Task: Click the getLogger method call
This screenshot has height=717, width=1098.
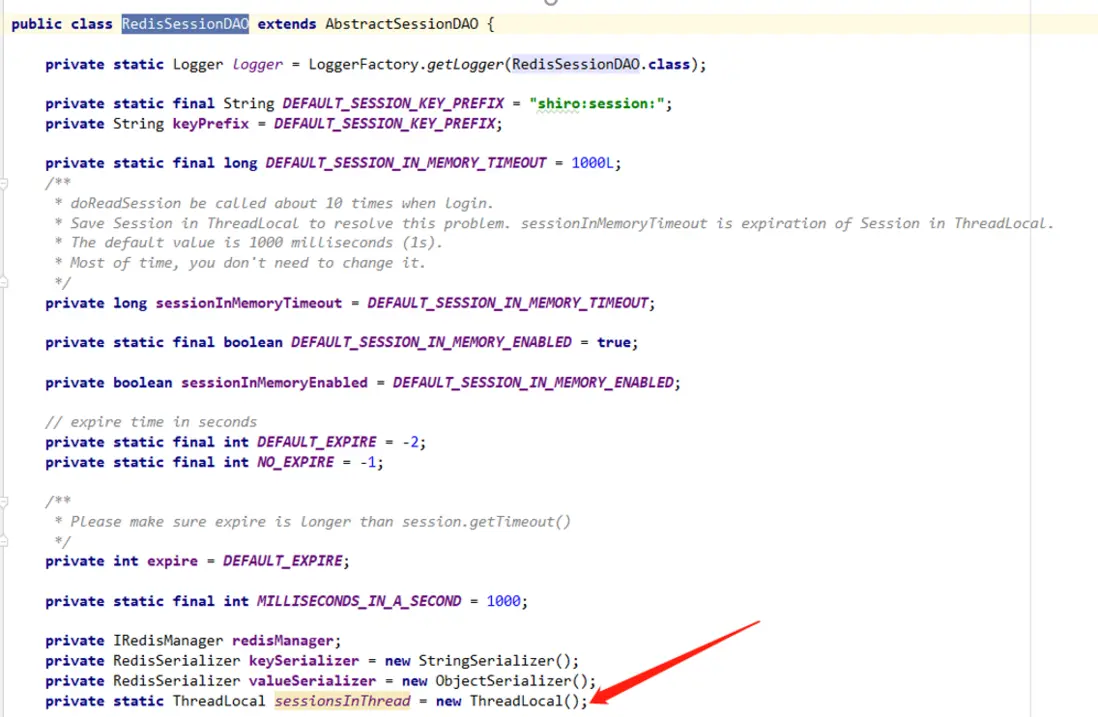Action: [x=465, y=64]
